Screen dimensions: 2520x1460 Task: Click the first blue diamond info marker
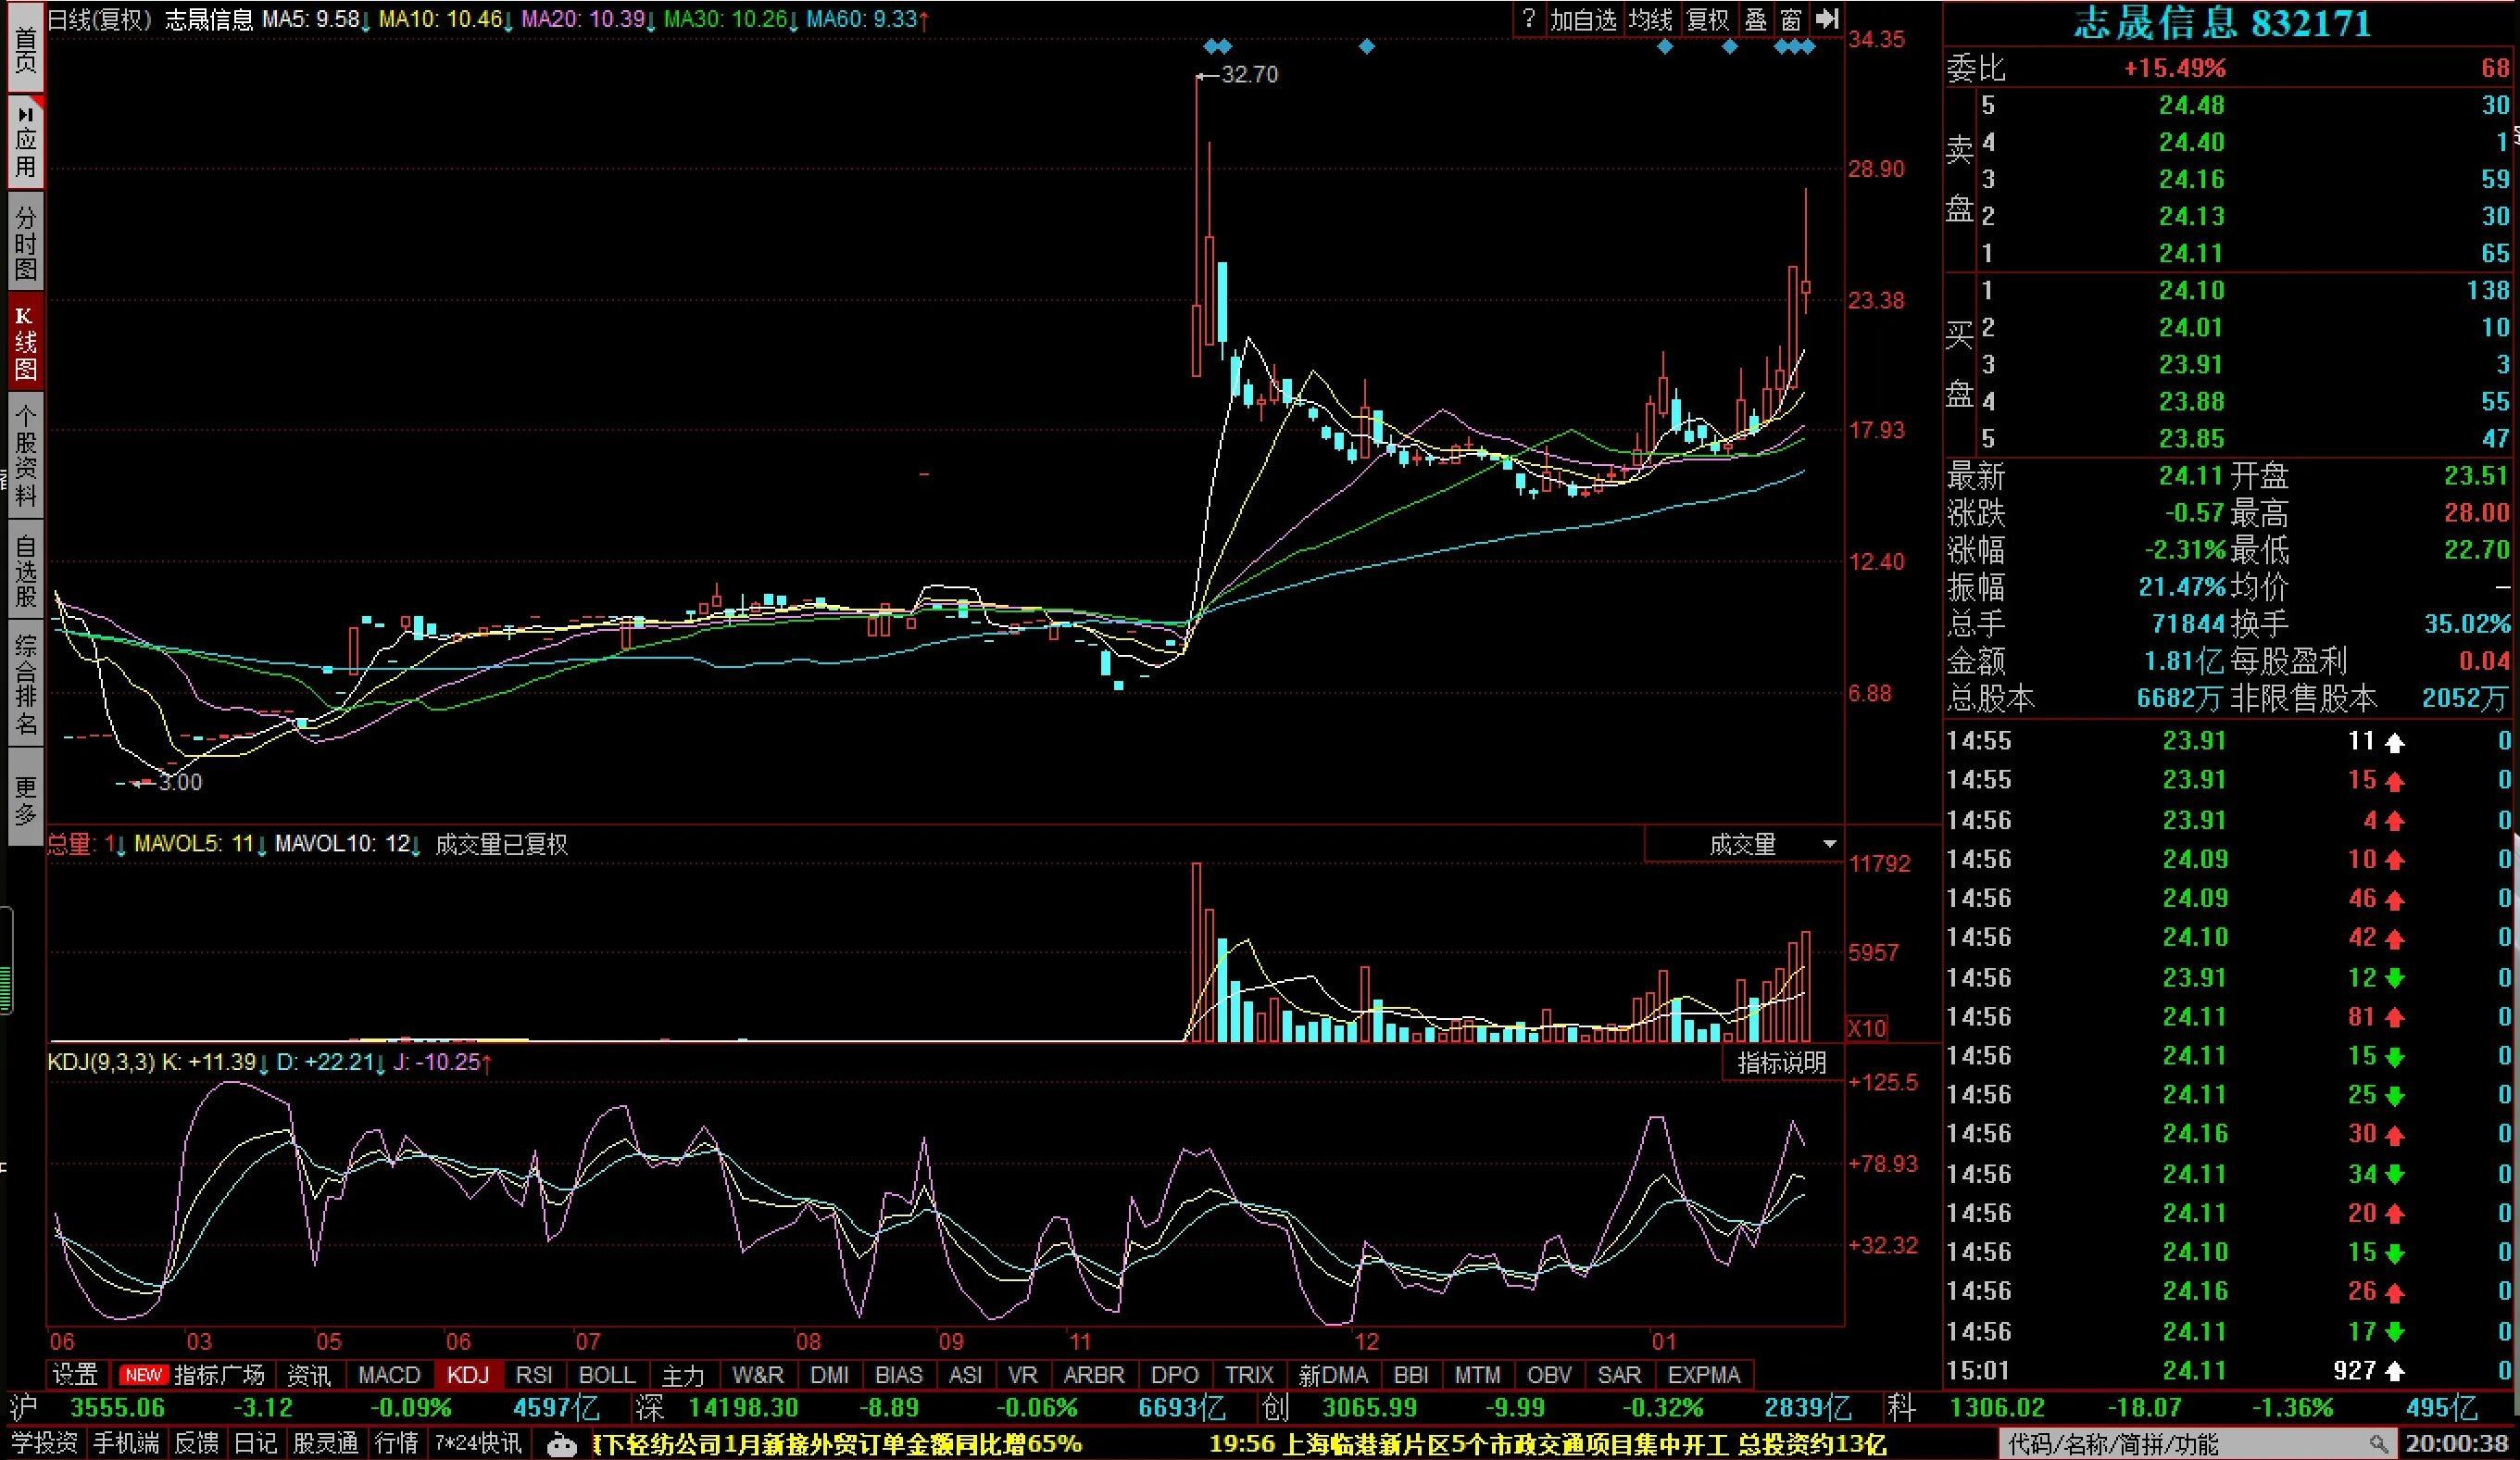coord(1211,46)
